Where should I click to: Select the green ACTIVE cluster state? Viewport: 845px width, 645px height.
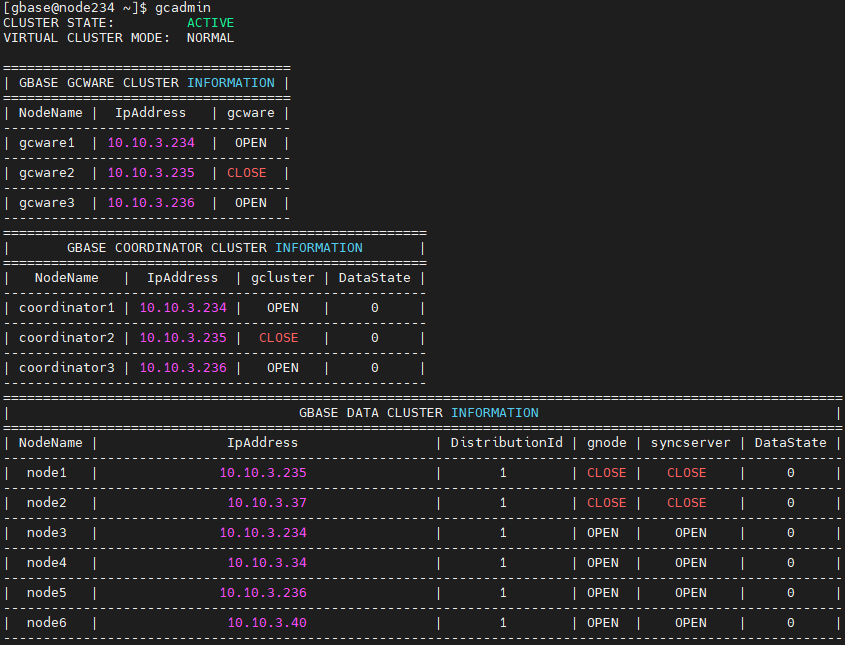[x=211, y=23]
